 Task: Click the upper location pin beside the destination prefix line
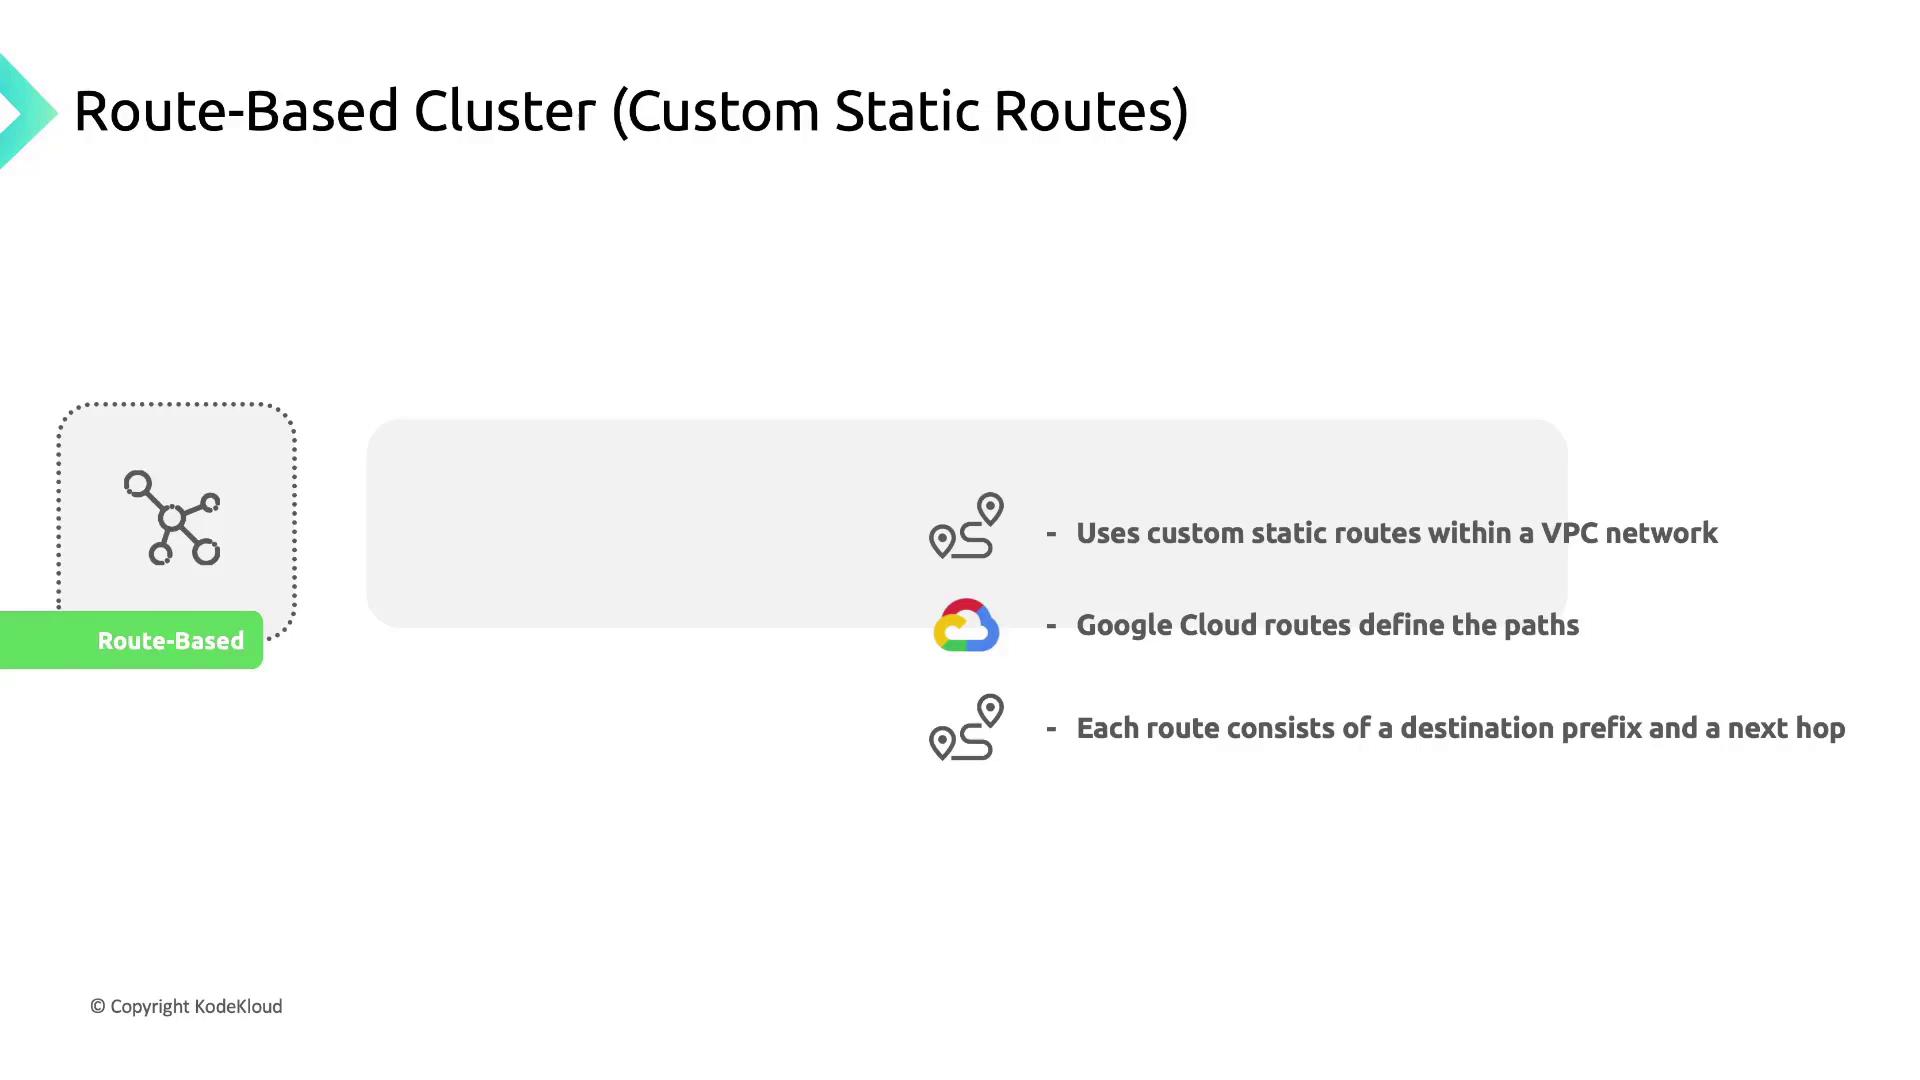click(x=990, y=710)
